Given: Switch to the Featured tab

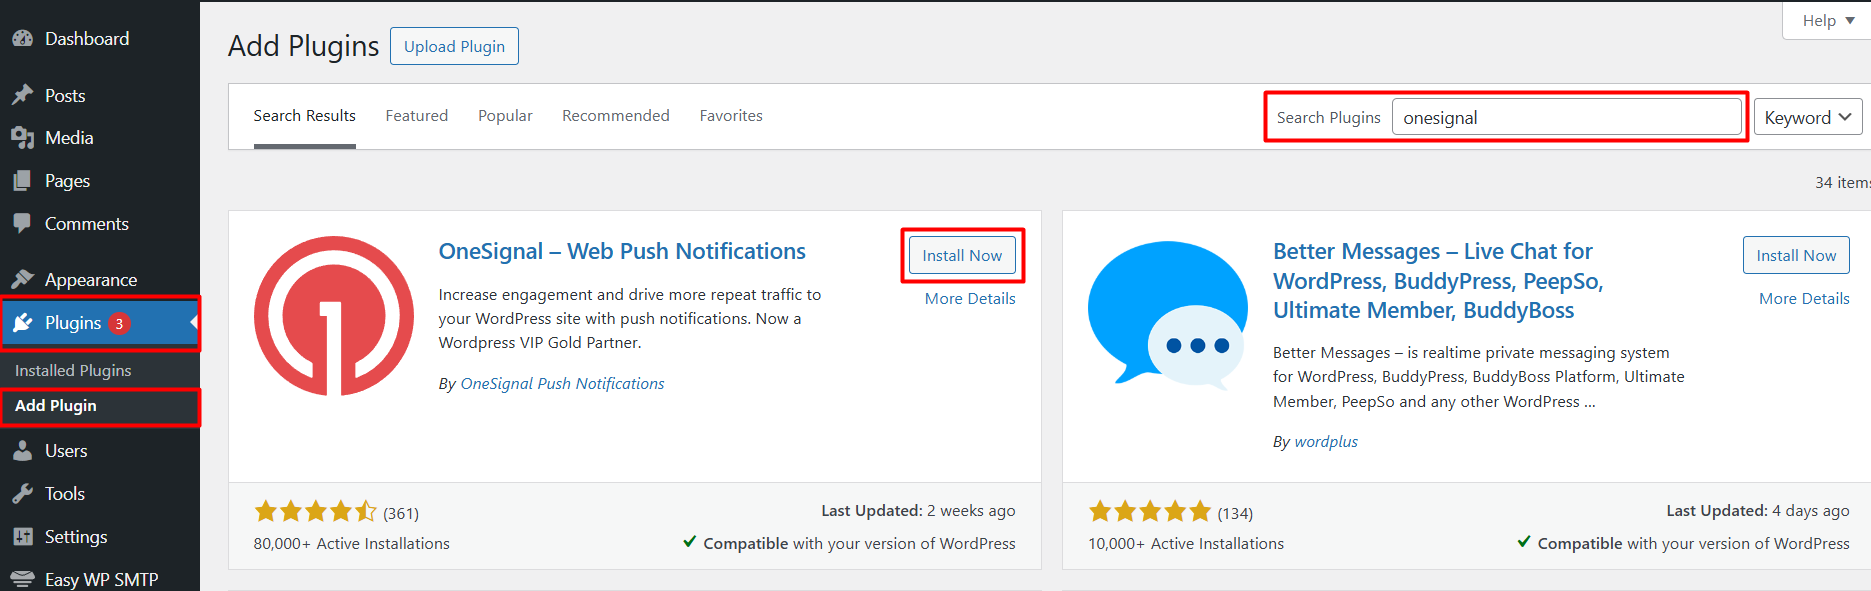Looking at the screenshot, I should click(417, 116).
